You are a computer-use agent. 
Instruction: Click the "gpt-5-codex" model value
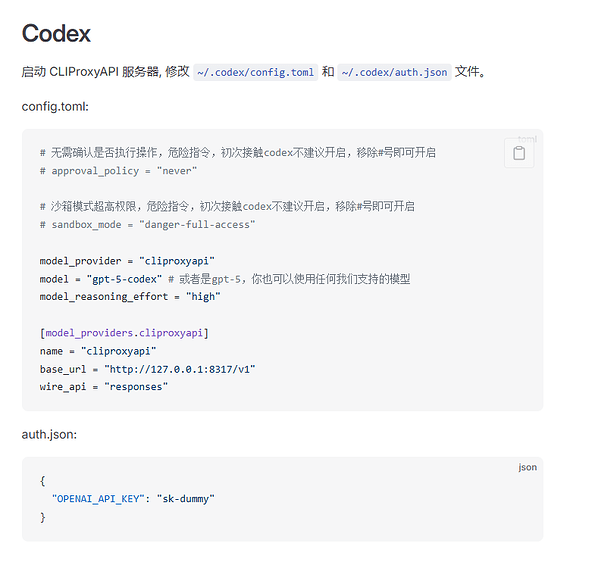(x=124, y=279)
